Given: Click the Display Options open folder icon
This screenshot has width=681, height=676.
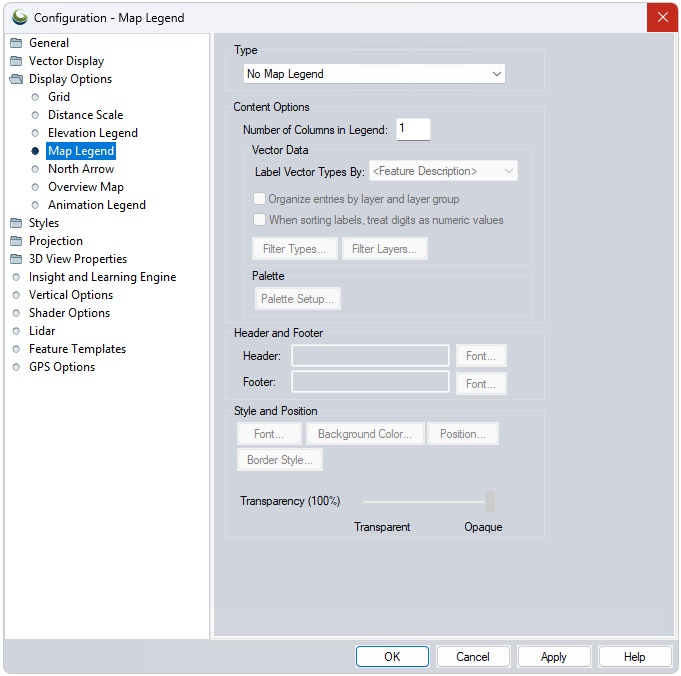Looking at the screenshot, I should pyautogui.click(x=16, y=79).
